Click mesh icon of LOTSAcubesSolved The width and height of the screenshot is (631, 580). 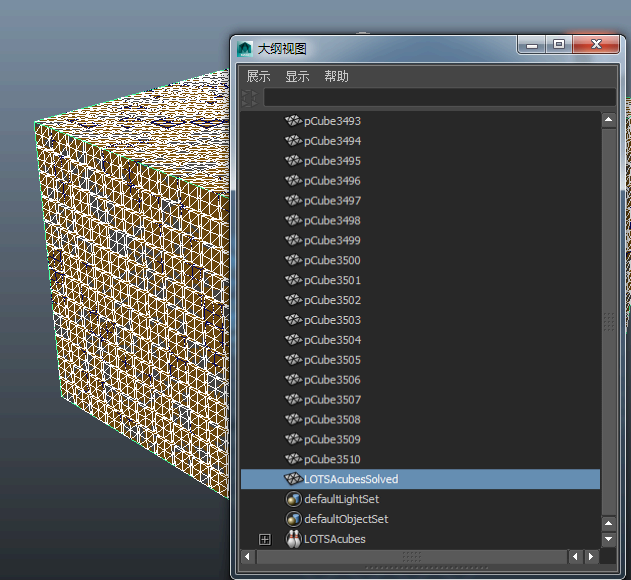pyautogui.click(x=293, y=479)
